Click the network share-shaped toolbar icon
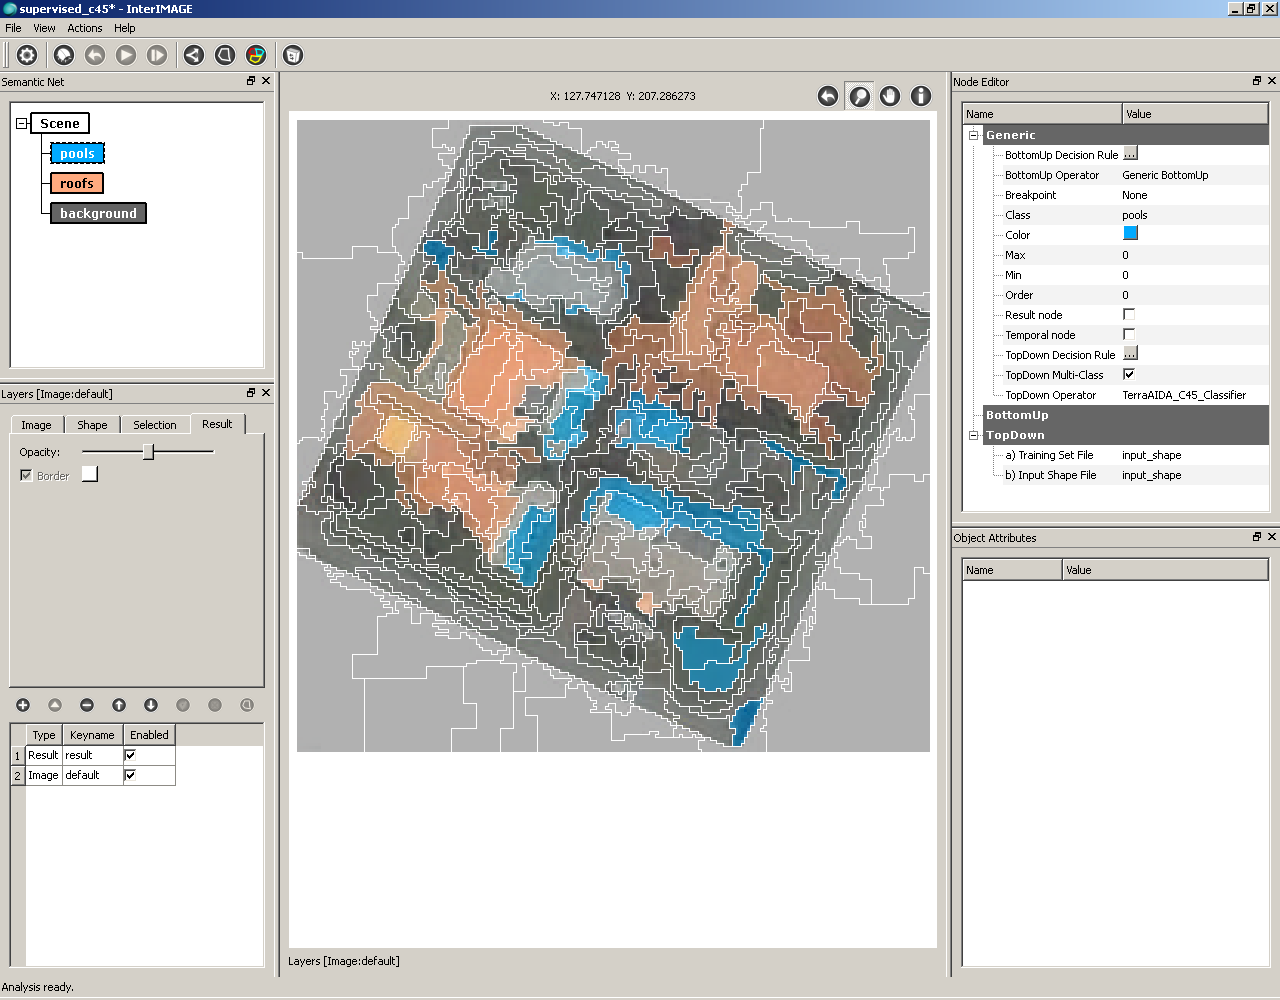The height and width of the screenshot is (1000, 1280). pyautogui.click(x=194, y=55)
